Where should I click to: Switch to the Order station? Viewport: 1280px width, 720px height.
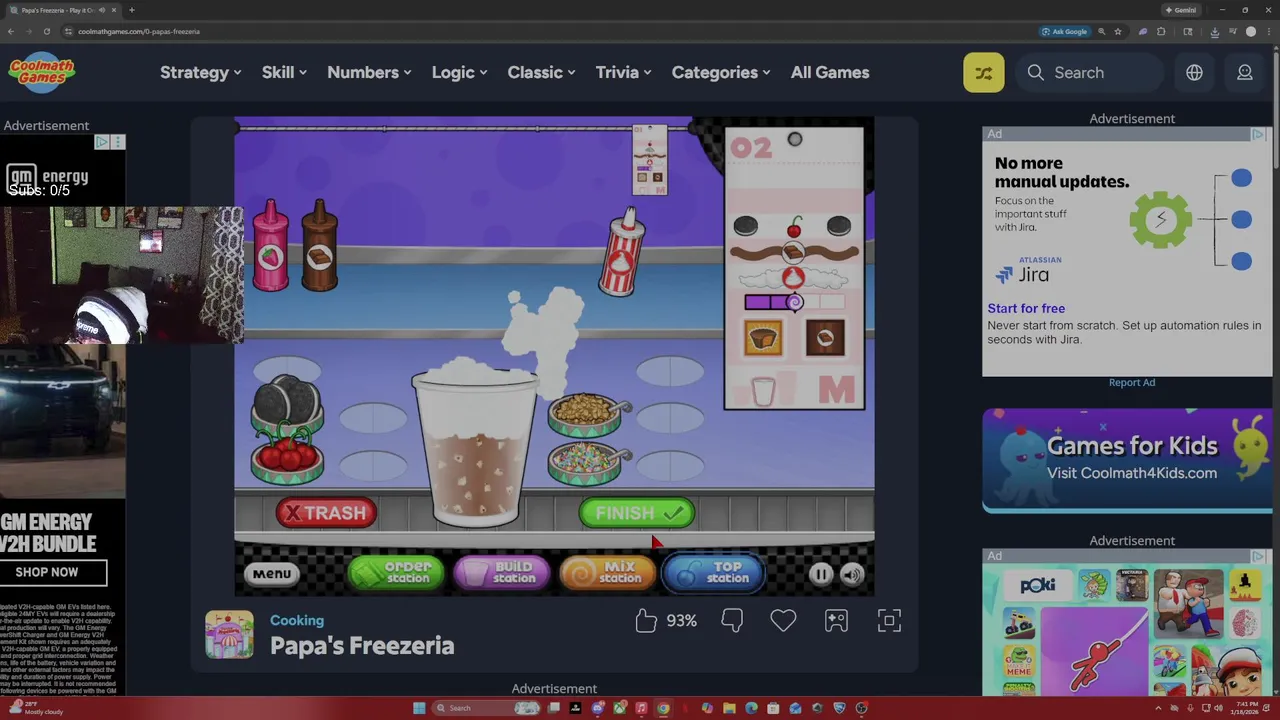[396, 573]
